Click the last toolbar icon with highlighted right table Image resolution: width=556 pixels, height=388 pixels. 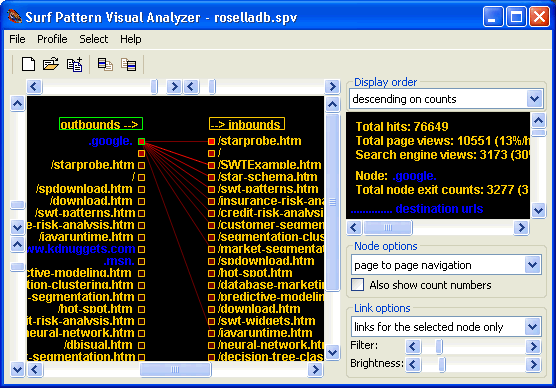point(129,65)
